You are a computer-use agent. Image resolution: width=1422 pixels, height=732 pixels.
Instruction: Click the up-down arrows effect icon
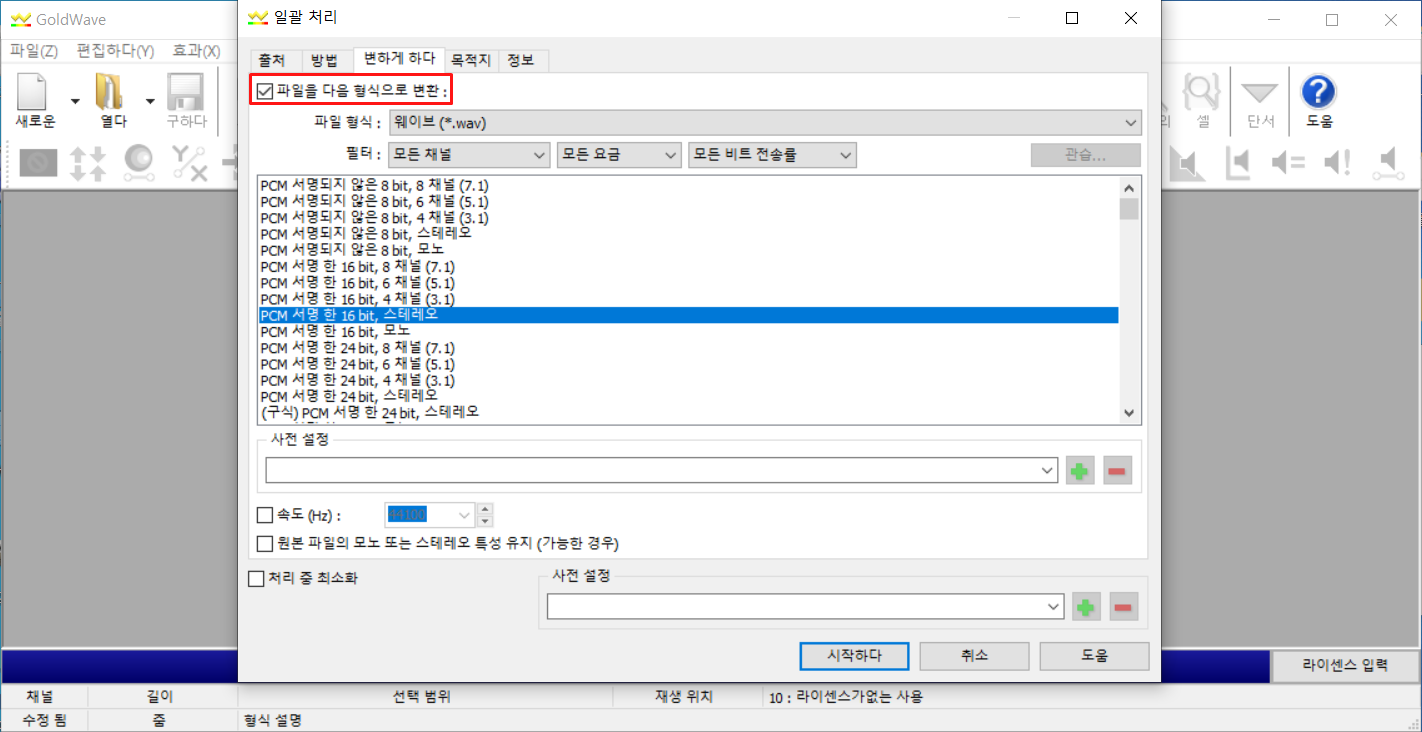click(x=88, y=162)
